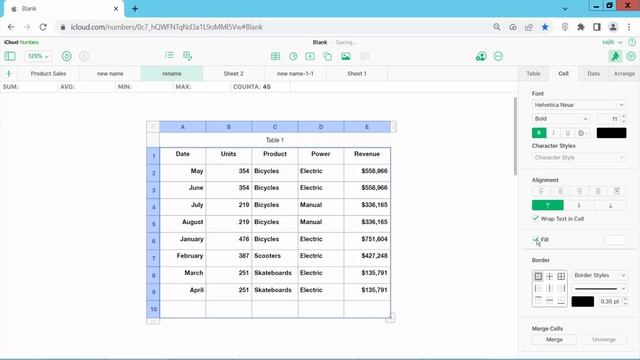Switch to the Data tab
640x360 pixels.
593,73
